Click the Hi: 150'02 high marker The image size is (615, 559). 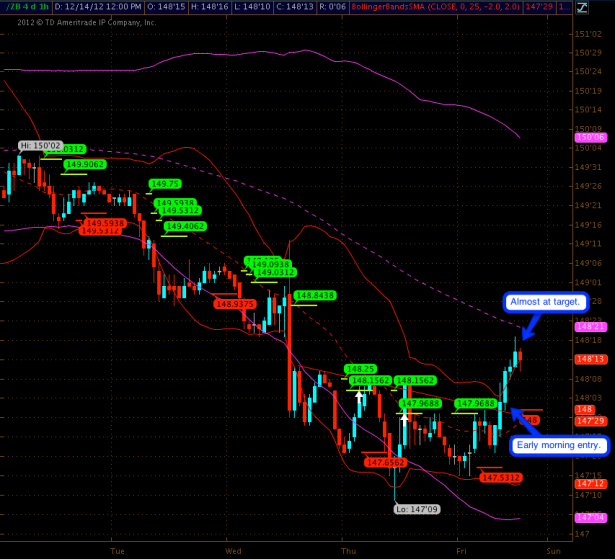click(39, 146)
